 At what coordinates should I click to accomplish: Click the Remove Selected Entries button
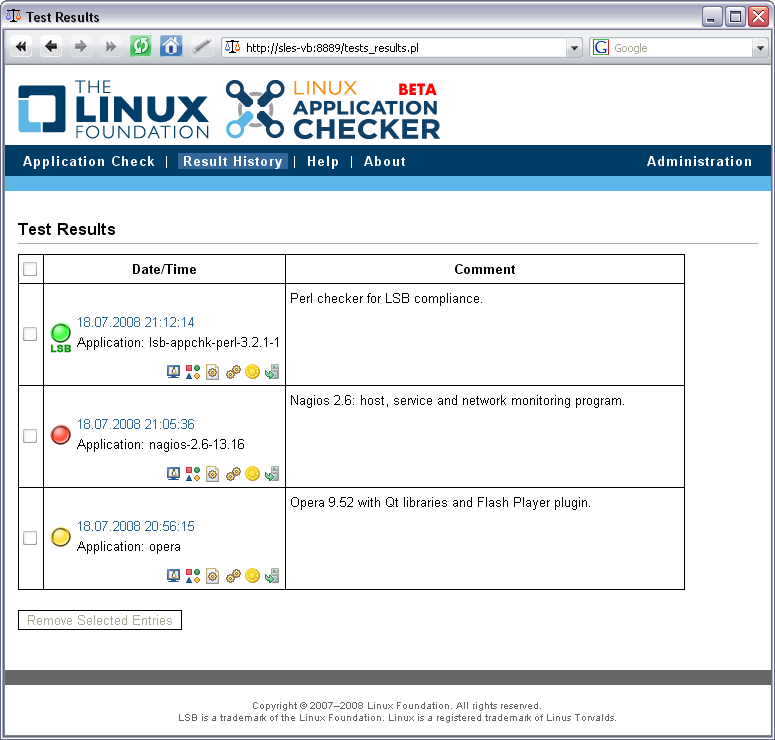[100, 620]
